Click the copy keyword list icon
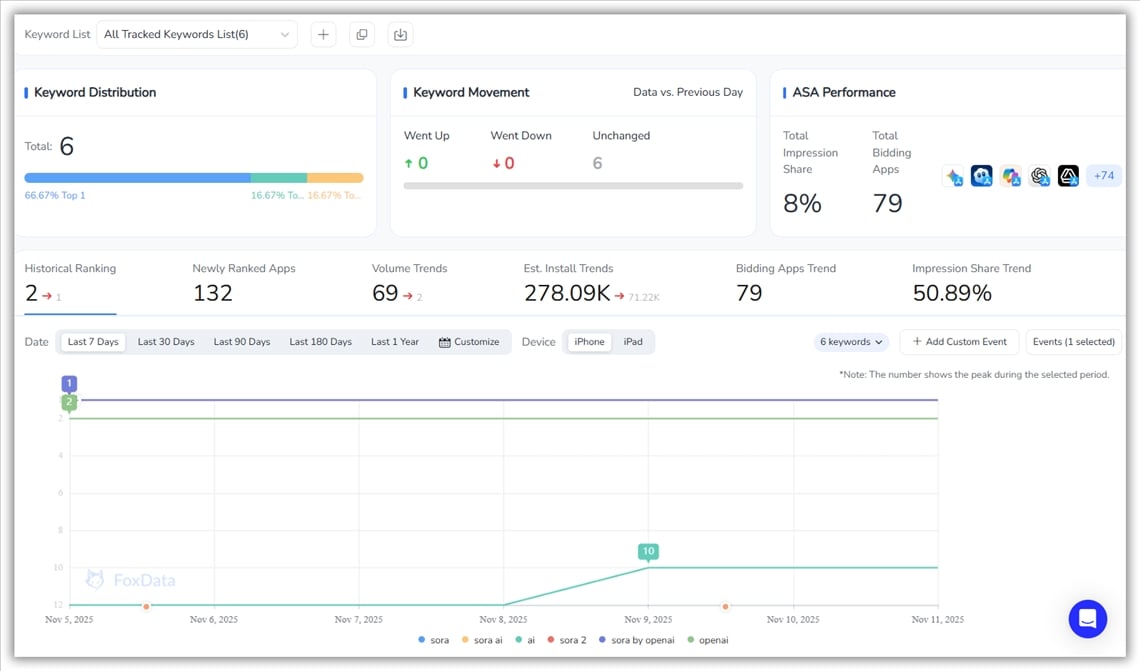The height and width of the screenshot is (671, 1140). [362, 34]
